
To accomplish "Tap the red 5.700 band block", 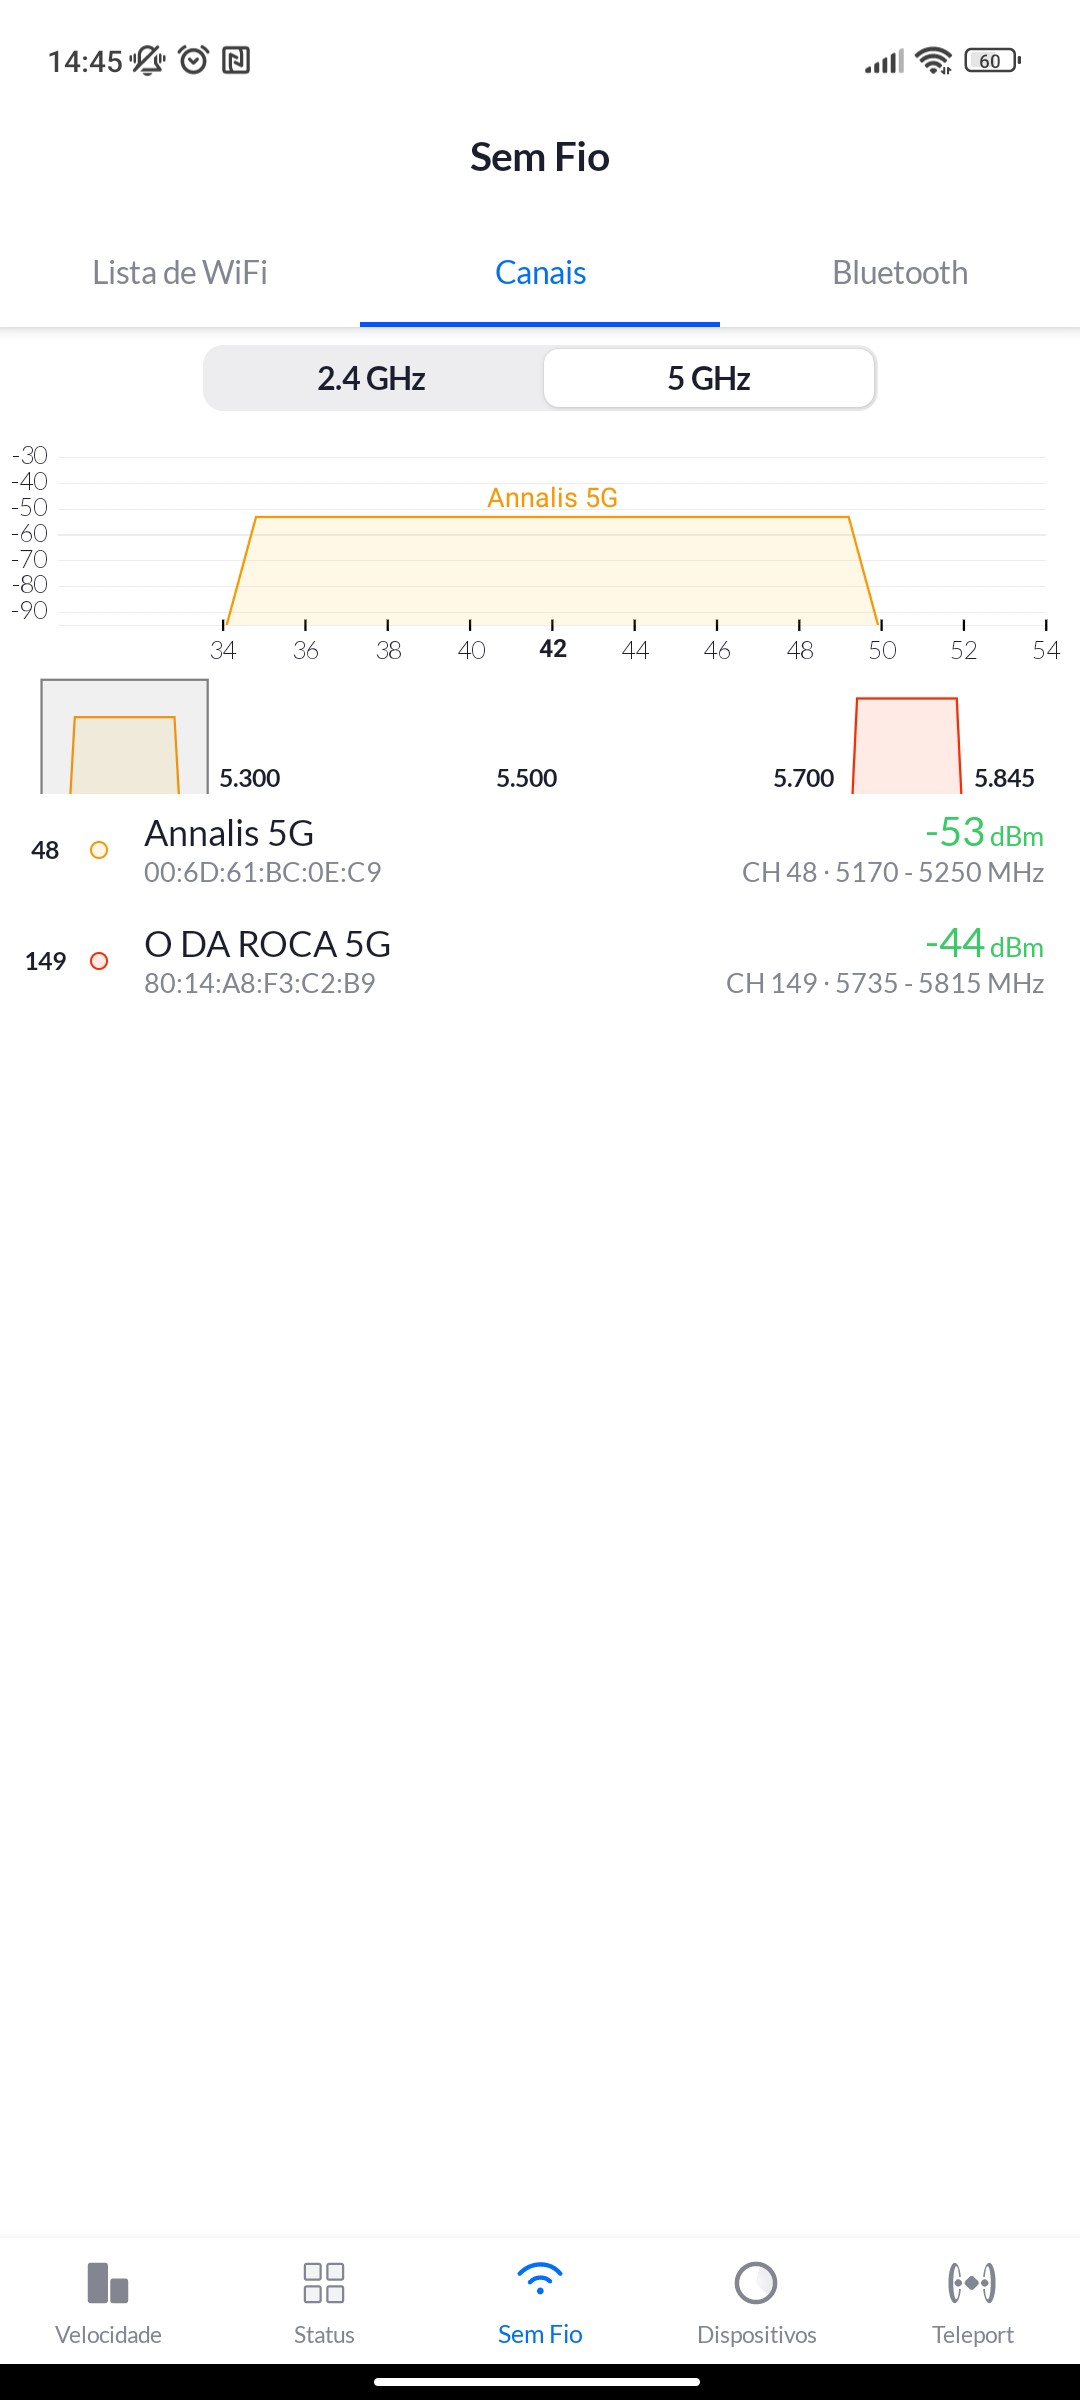I will [x=906, y=746].
